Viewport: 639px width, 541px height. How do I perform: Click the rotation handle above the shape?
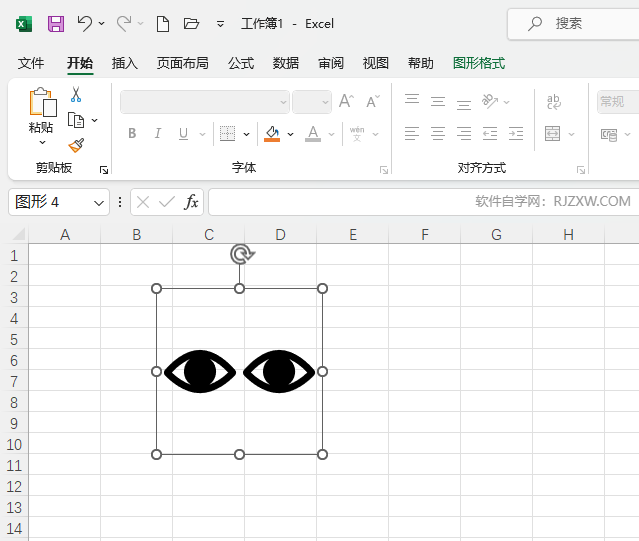[x=240, y=254]
